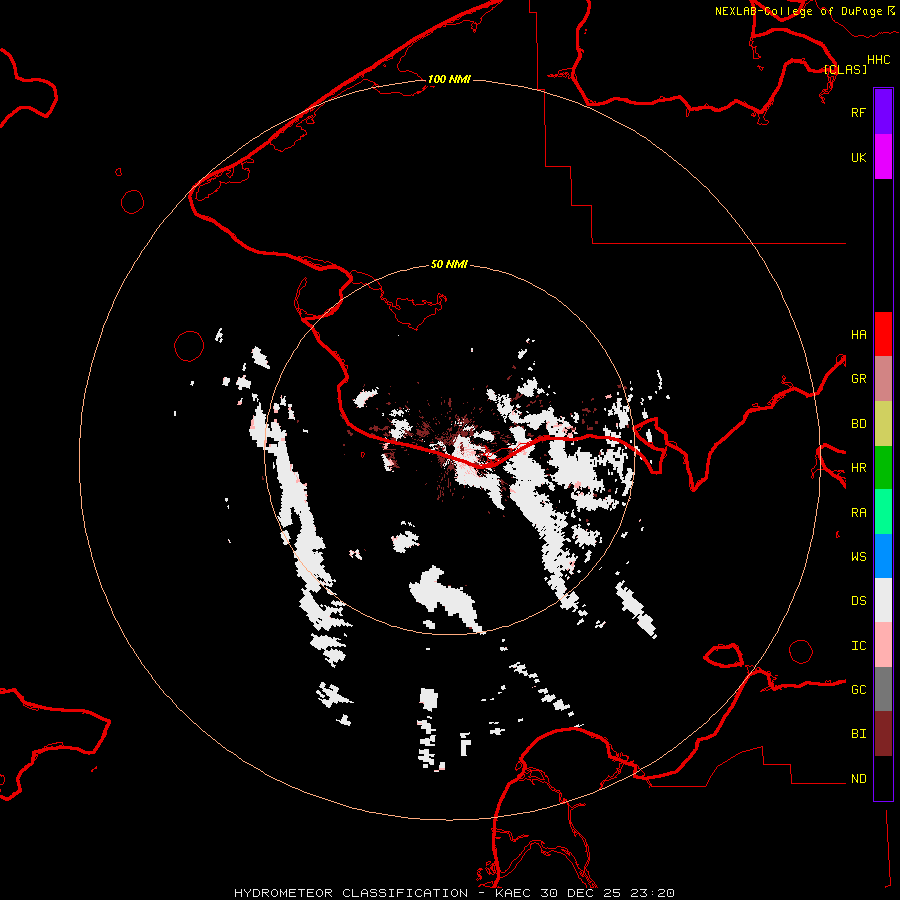Click the HR green legend swatch

coord(883,468)
